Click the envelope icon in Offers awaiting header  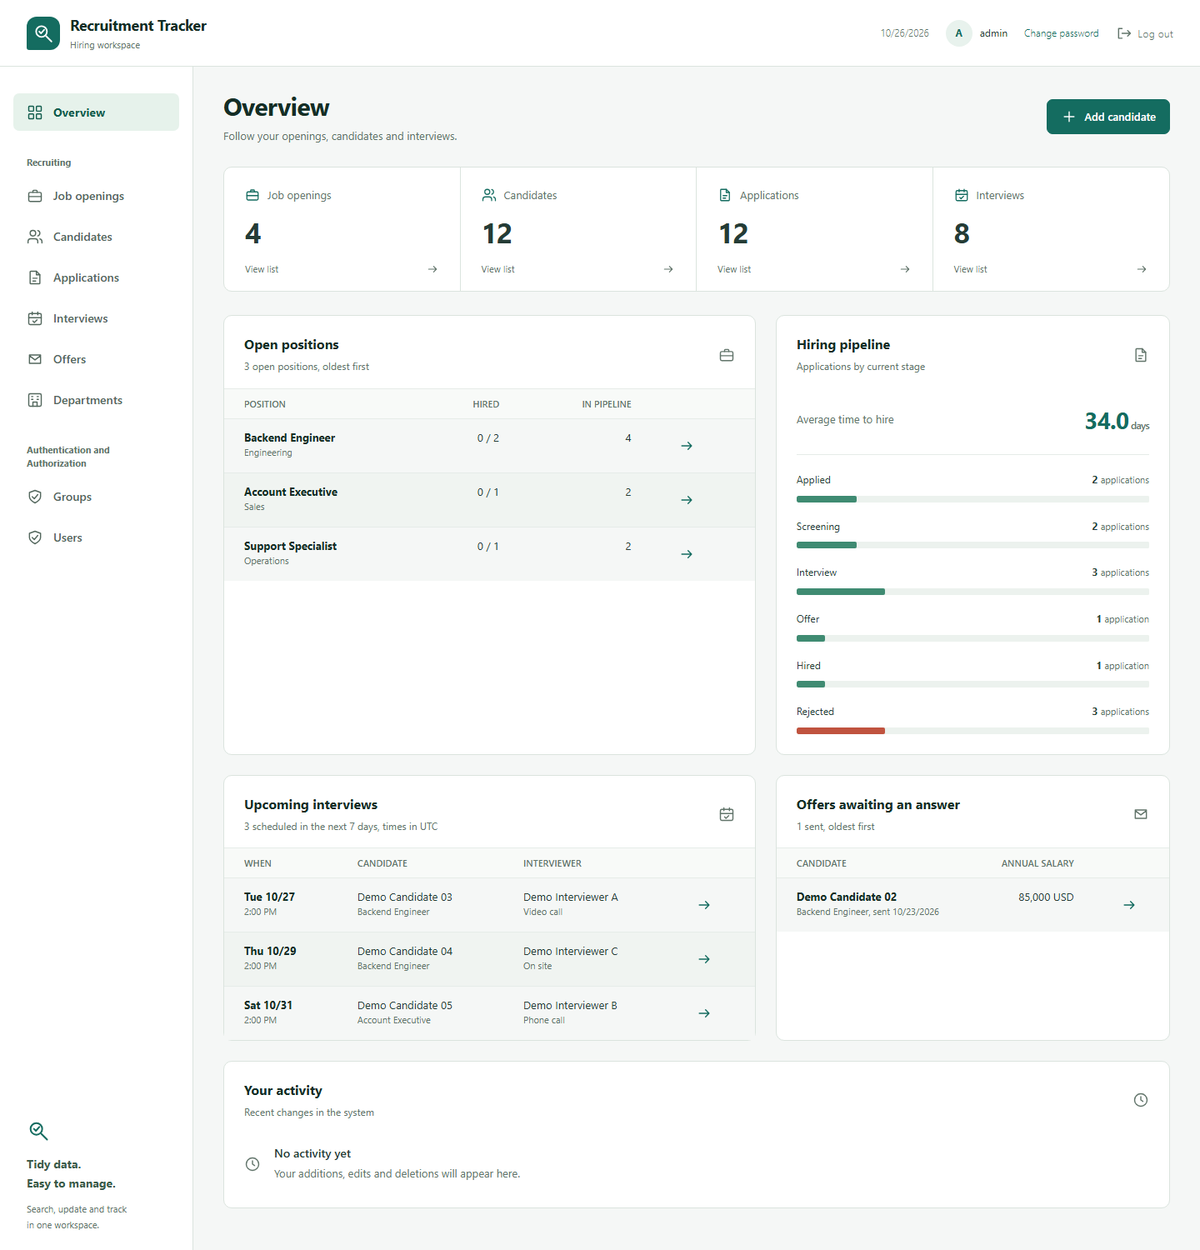pos(1141,814)
